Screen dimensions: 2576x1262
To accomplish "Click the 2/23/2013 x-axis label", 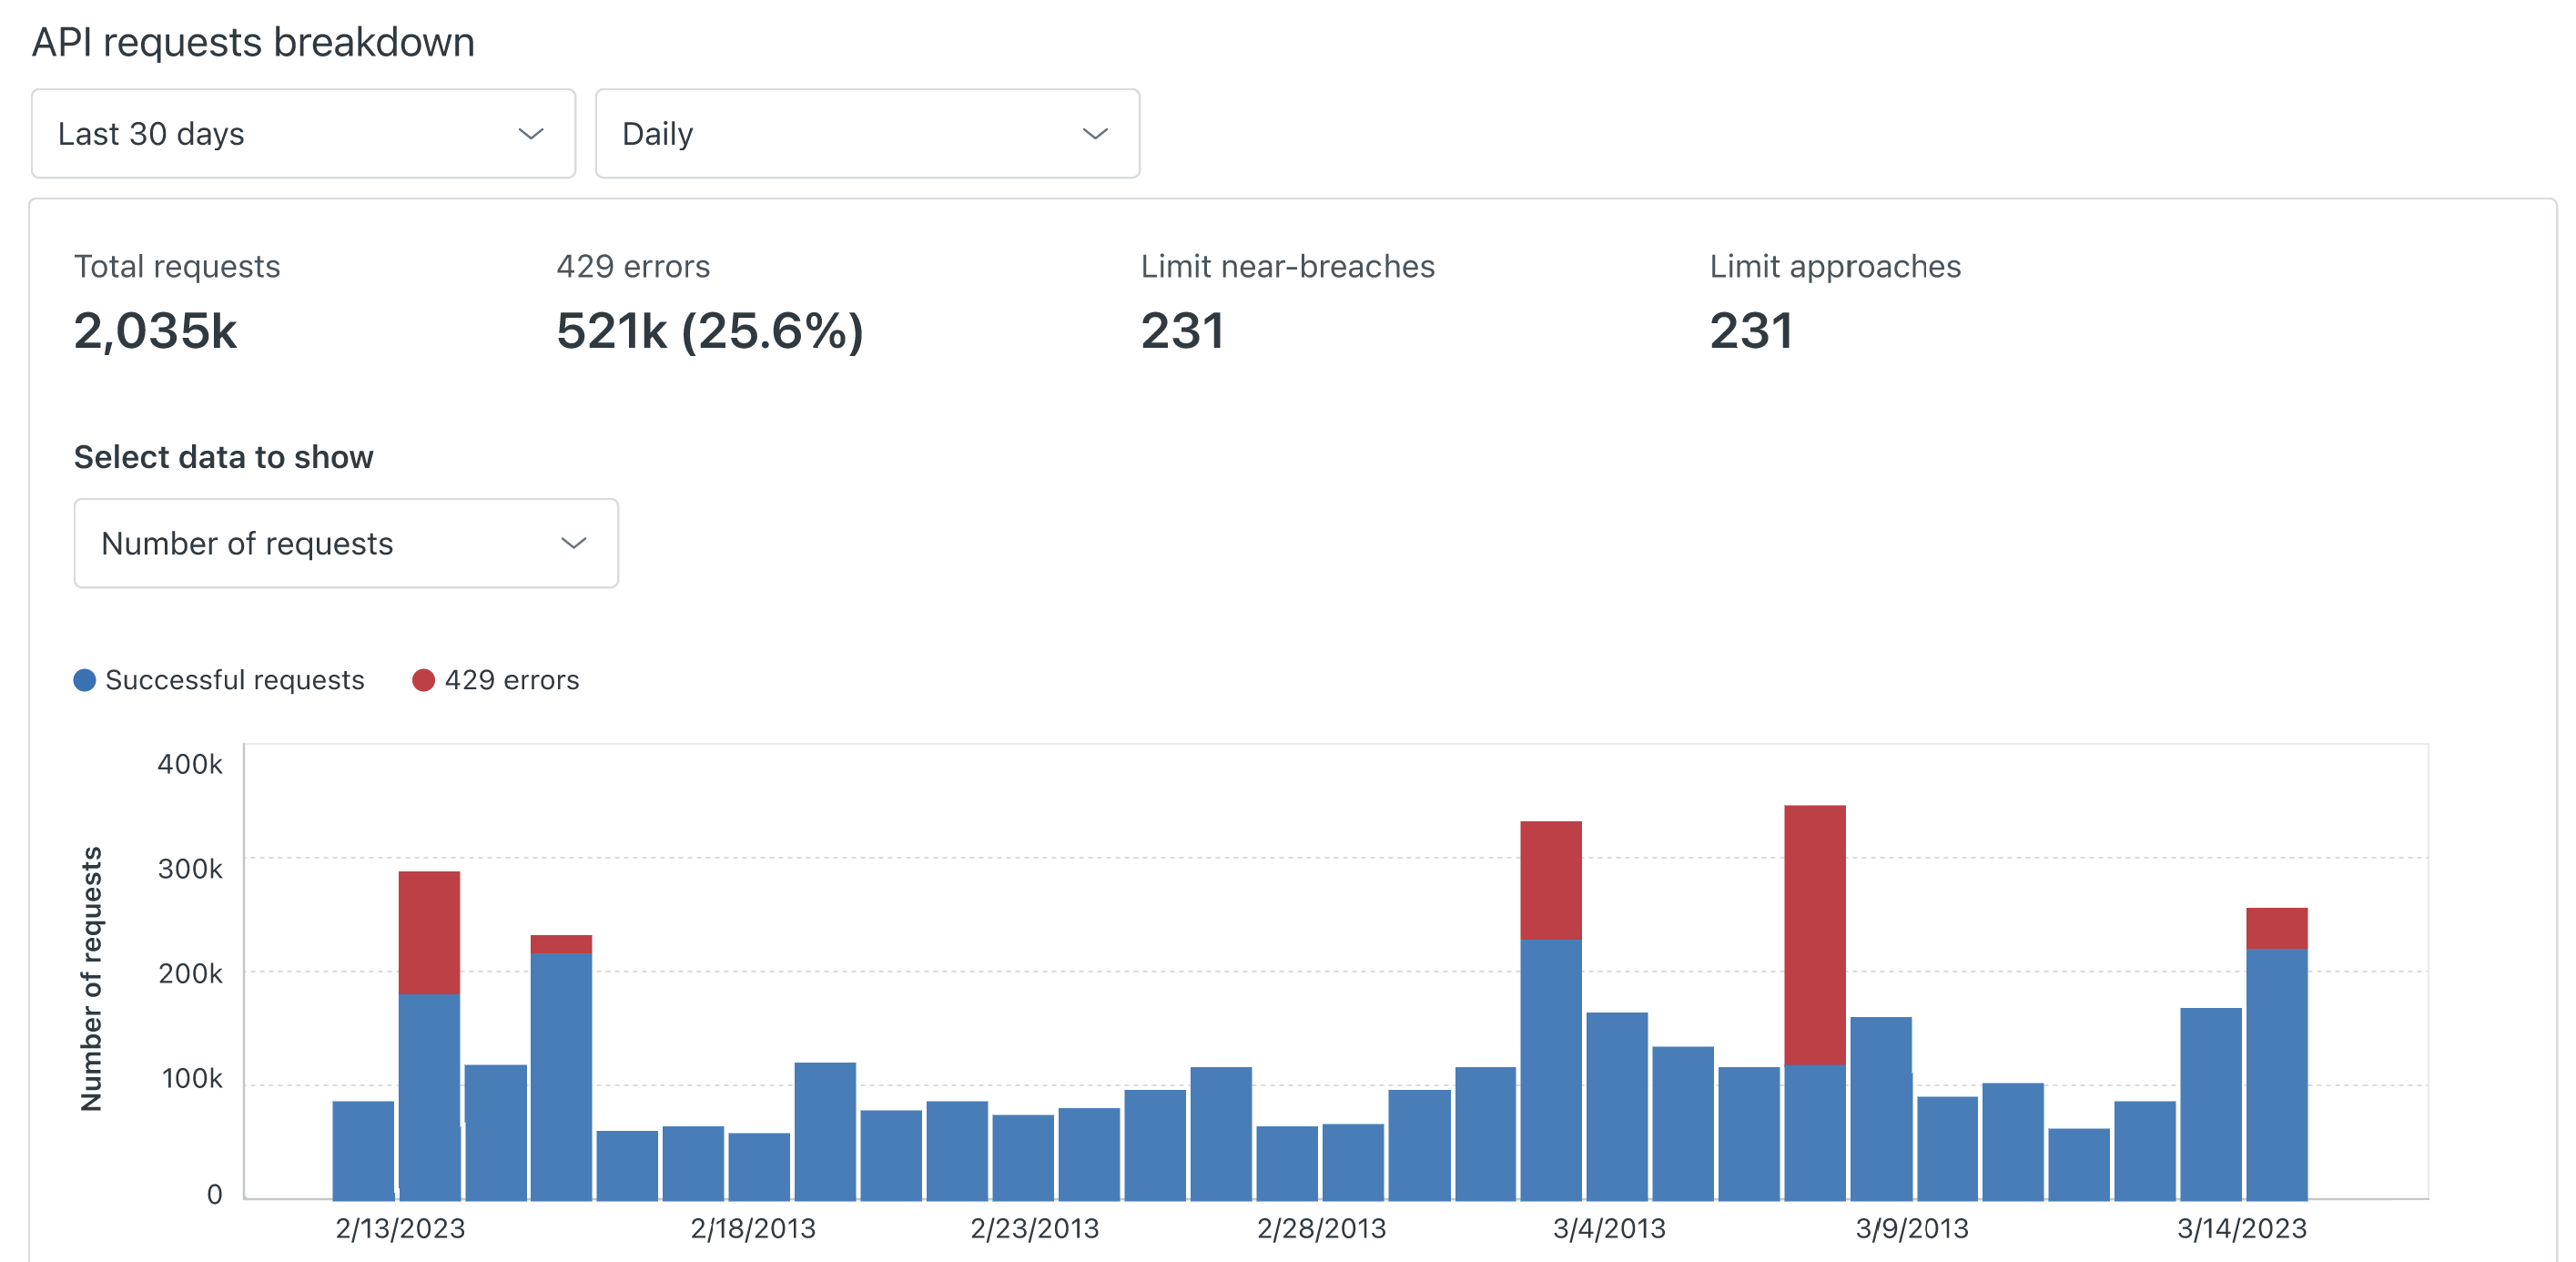I will (1035, 1228).
